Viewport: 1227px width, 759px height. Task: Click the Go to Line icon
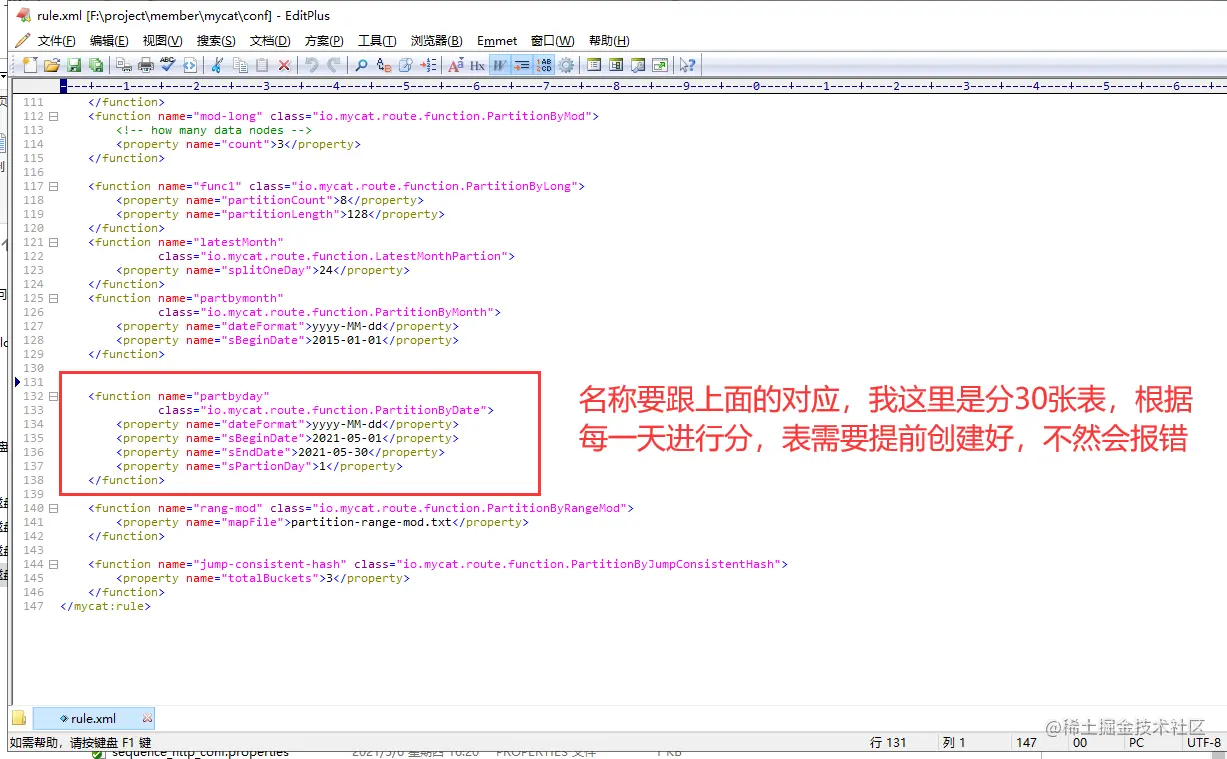click(428, 65)
